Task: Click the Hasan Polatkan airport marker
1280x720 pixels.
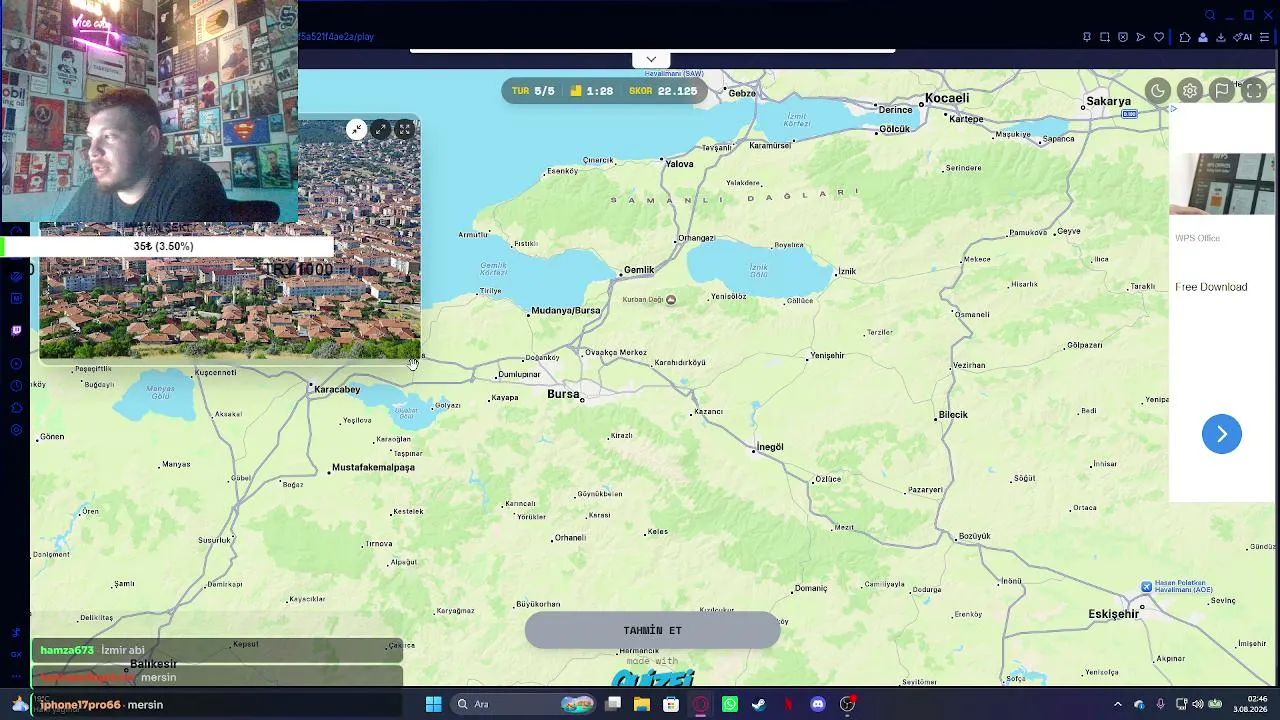Action: coord(1147,587)
